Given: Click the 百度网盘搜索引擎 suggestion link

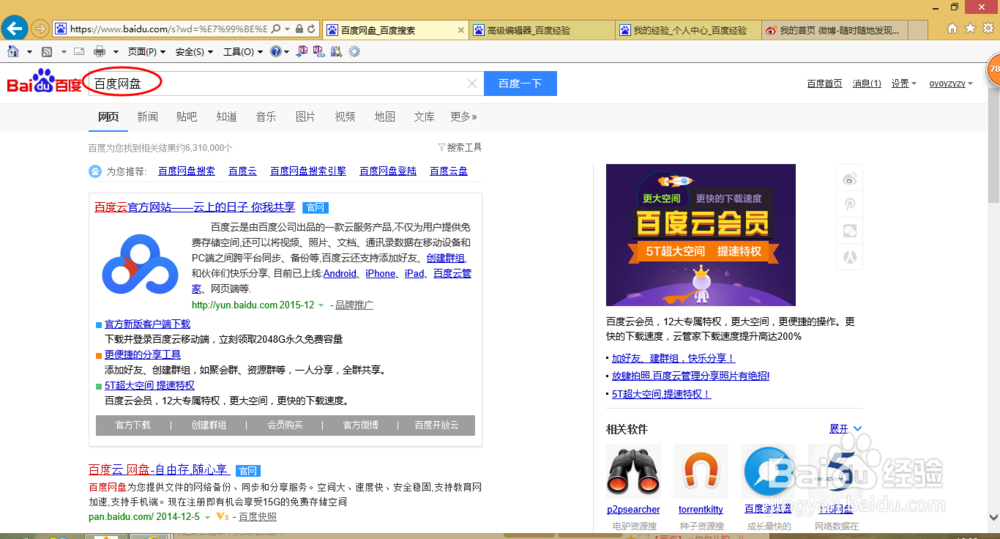Looking at the screenshot, I should (x=308, y=171).
